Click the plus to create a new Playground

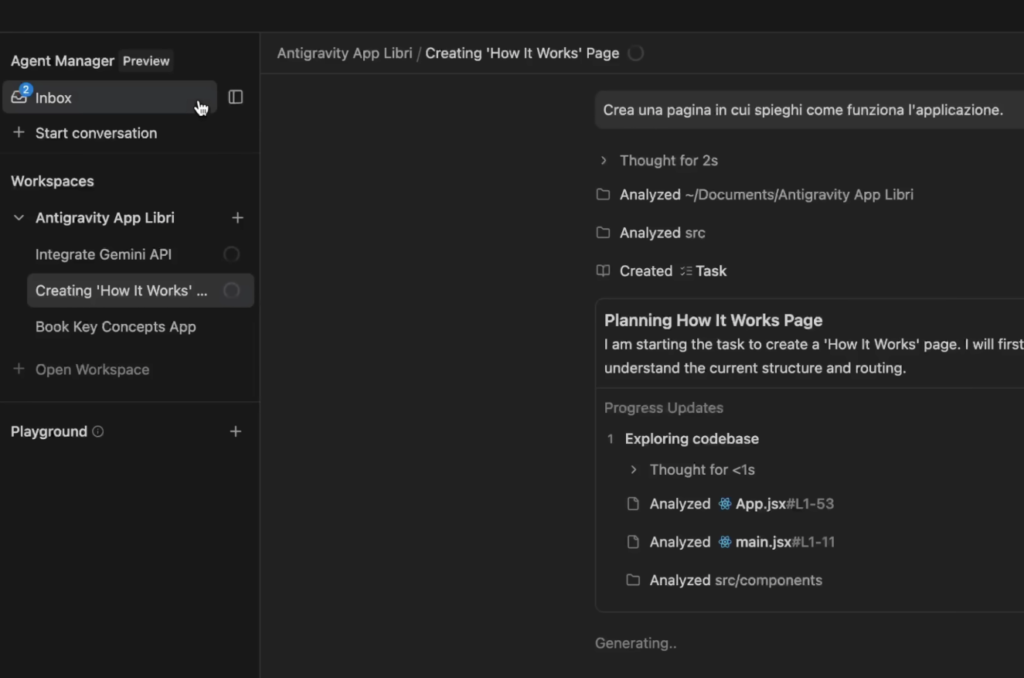coord(236,431)
